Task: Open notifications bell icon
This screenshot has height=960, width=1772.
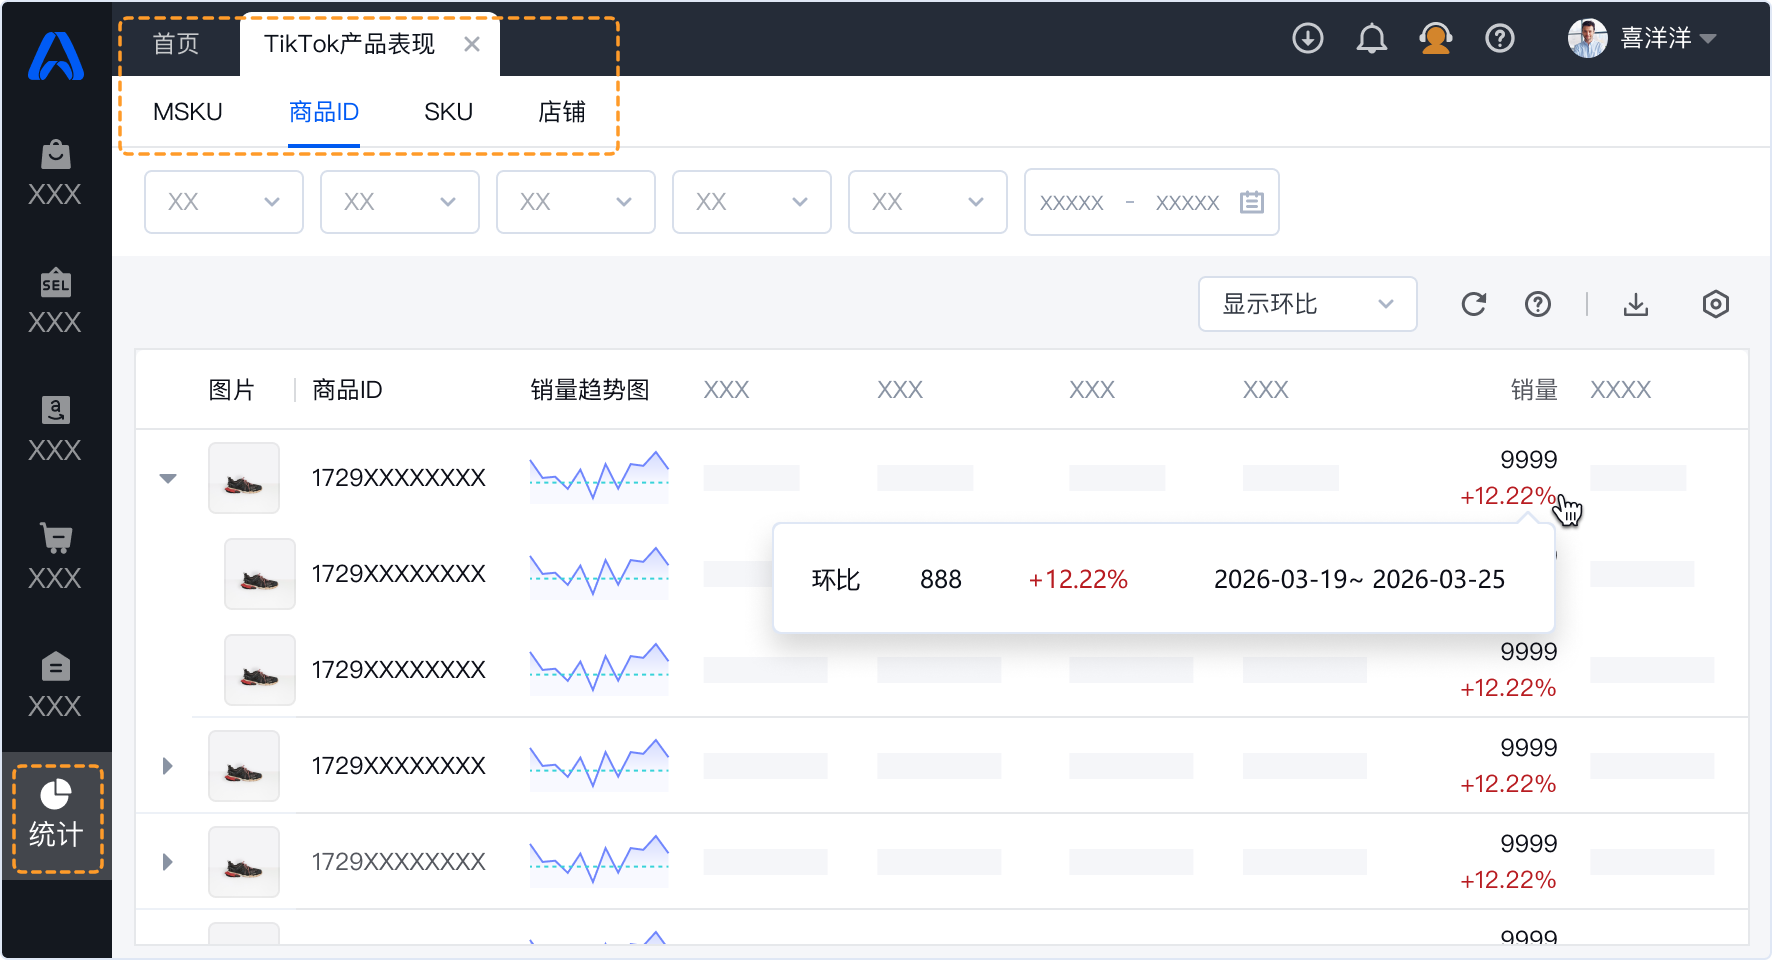Action: 1372,38
